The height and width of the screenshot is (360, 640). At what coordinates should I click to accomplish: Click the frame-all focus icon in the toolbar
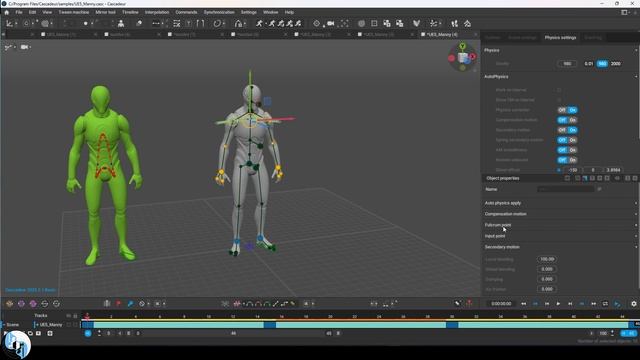(344, 24)
